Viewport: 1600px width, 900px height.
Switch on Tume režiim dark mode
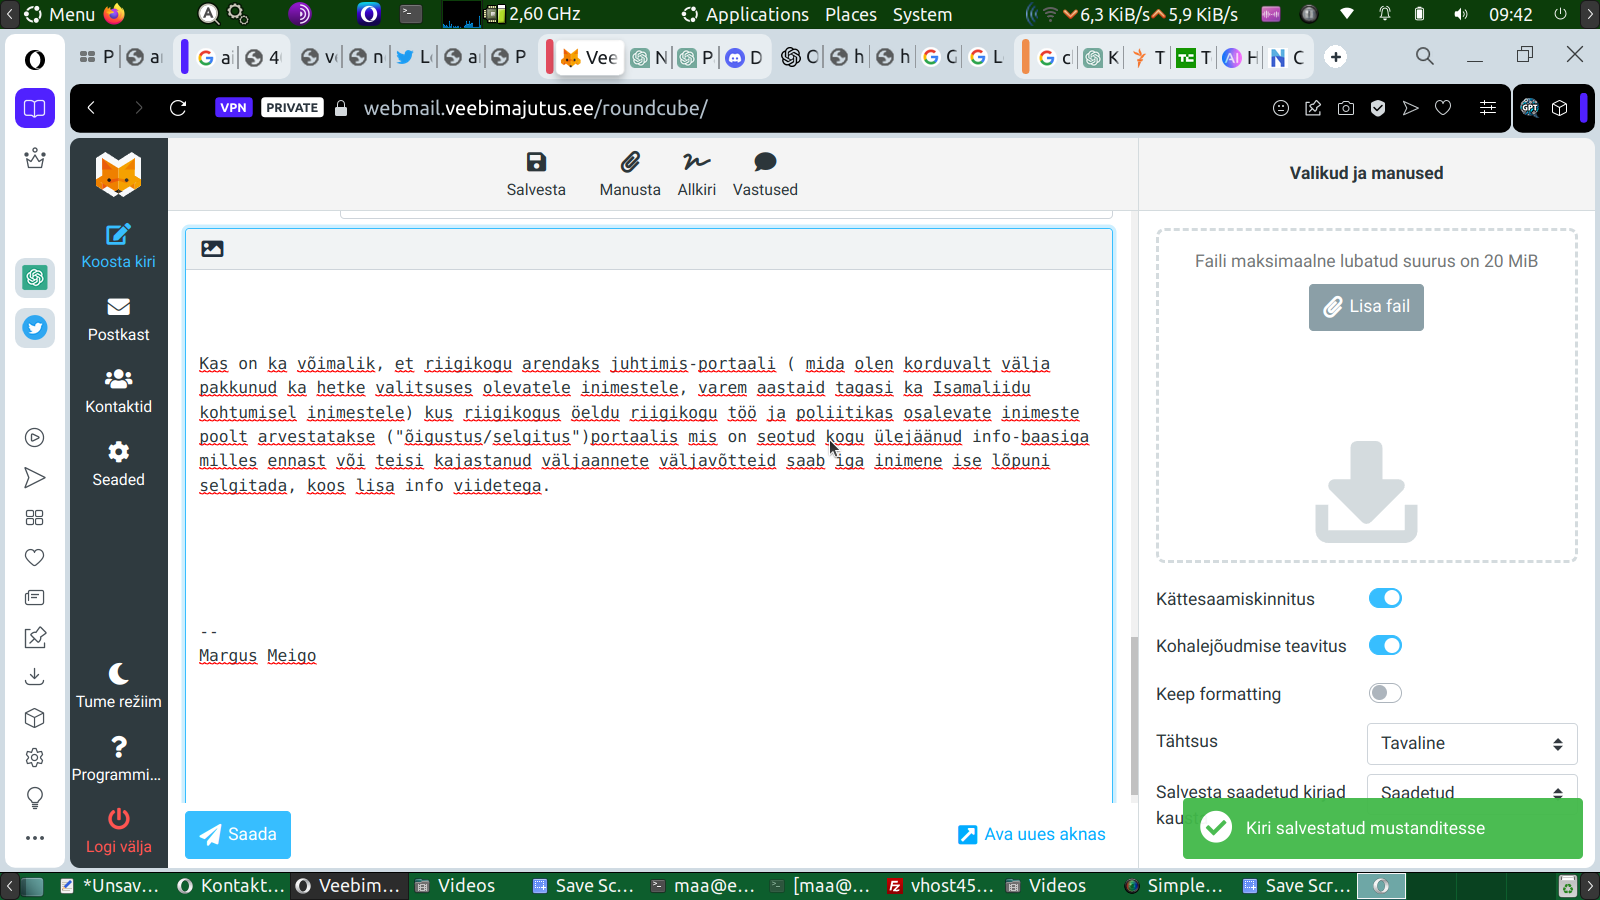[x=118, y=686]
